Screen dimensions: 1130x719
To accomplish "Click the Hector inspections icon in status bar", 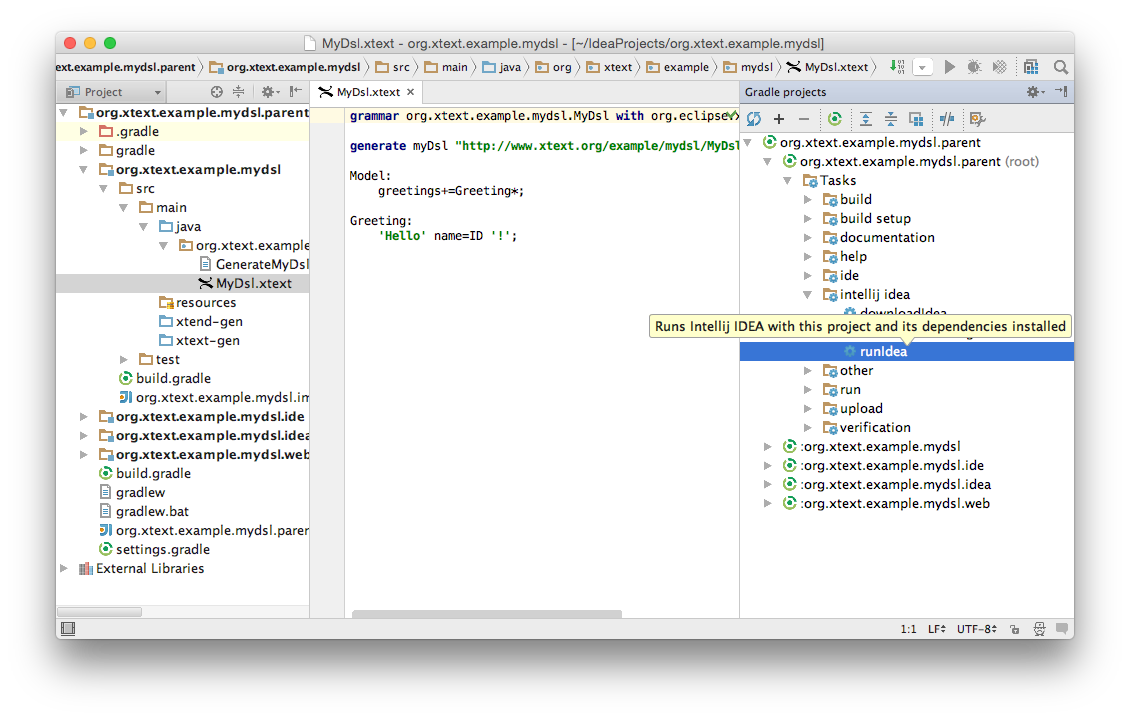I will pyautogui.click(x=1039, y=629).
